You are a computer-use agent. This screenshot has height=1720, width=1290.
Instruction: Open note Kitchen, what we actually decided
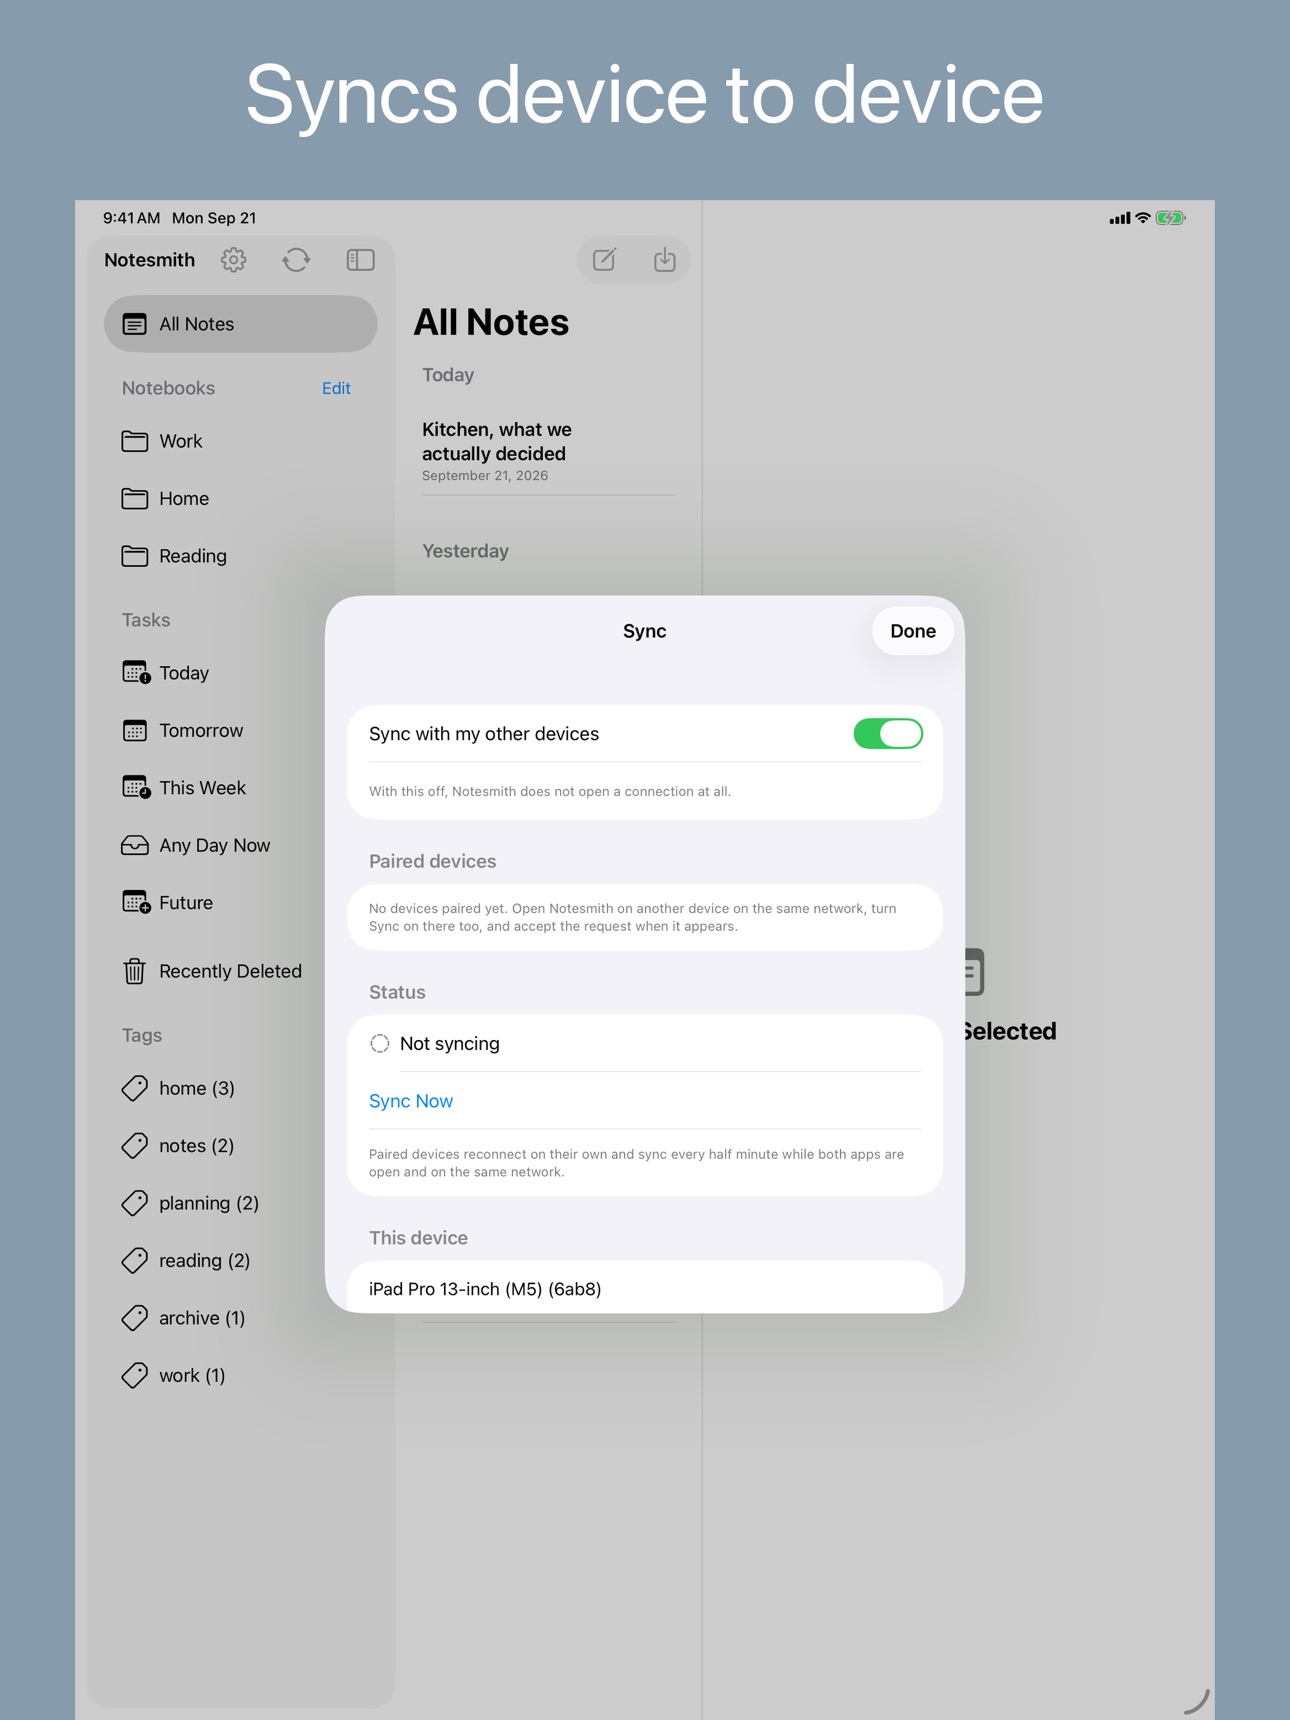click(548, 451)
